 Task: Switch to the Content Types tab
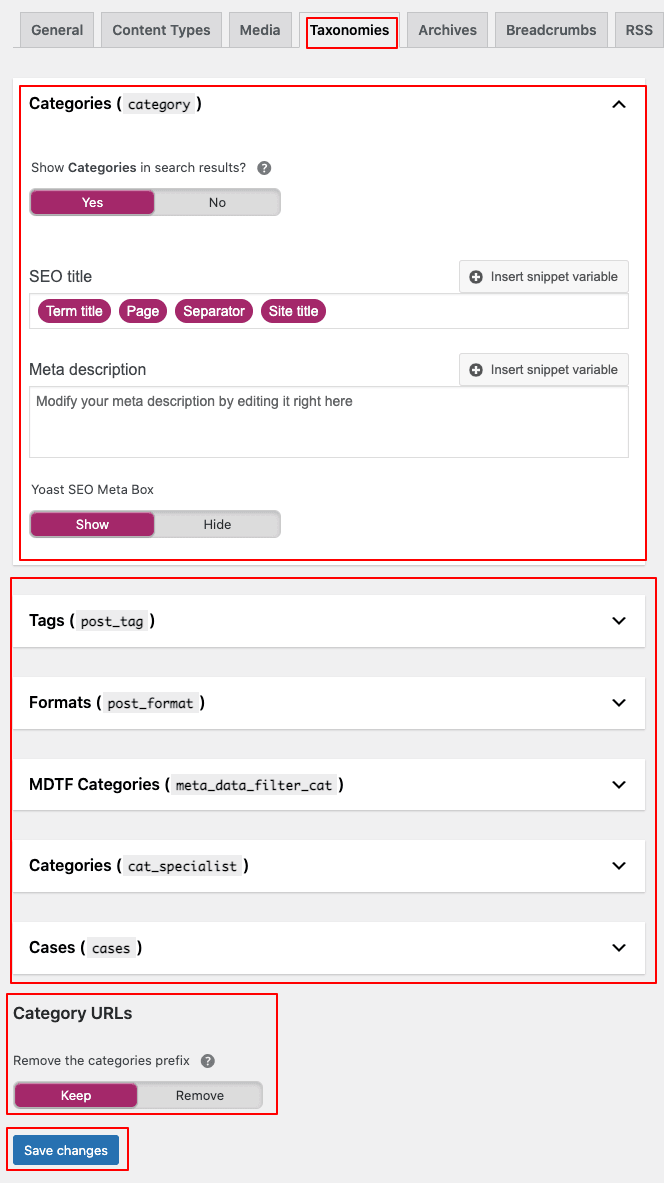tap(161, 30)
